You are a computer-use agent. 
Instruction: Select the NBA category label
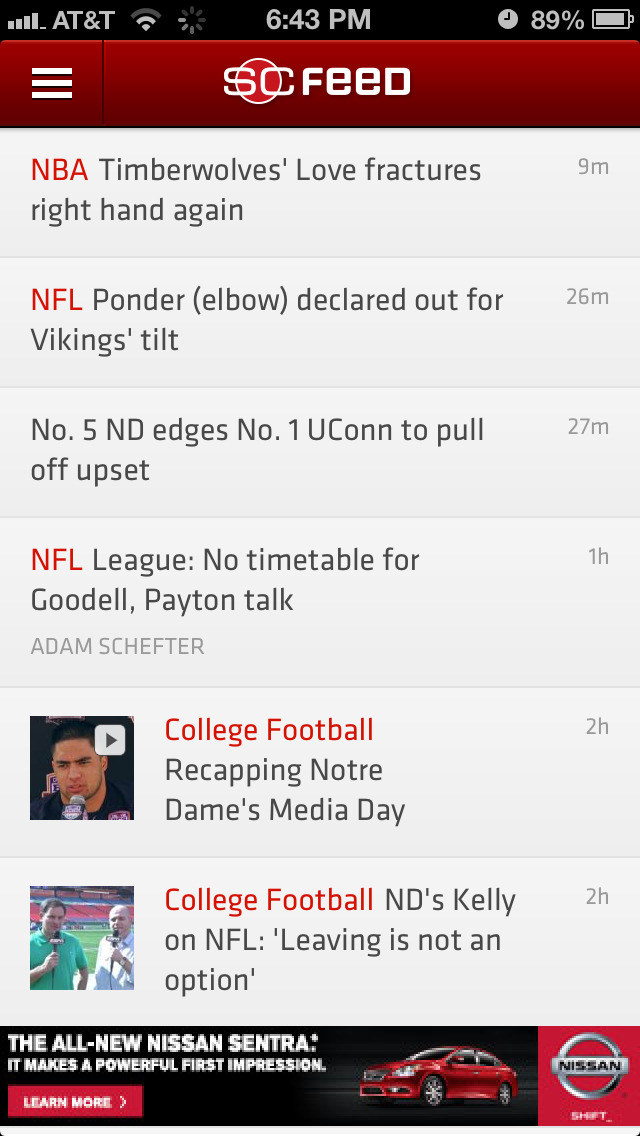pos(59,170)
